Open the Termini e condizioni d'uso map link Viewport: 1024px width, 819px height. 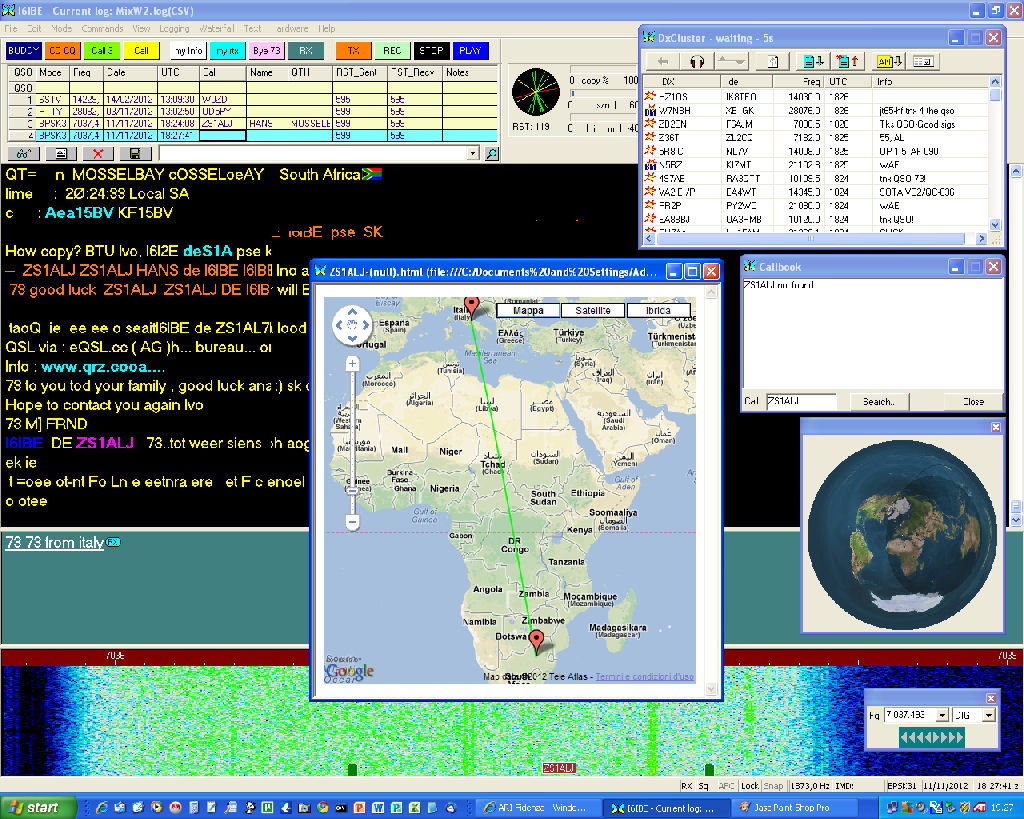point(645,677)
